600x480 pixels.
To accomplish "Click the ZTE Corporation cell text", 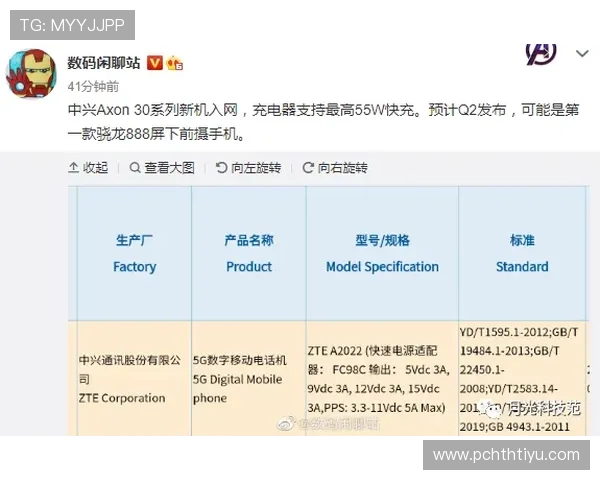I will pos(122,398).
